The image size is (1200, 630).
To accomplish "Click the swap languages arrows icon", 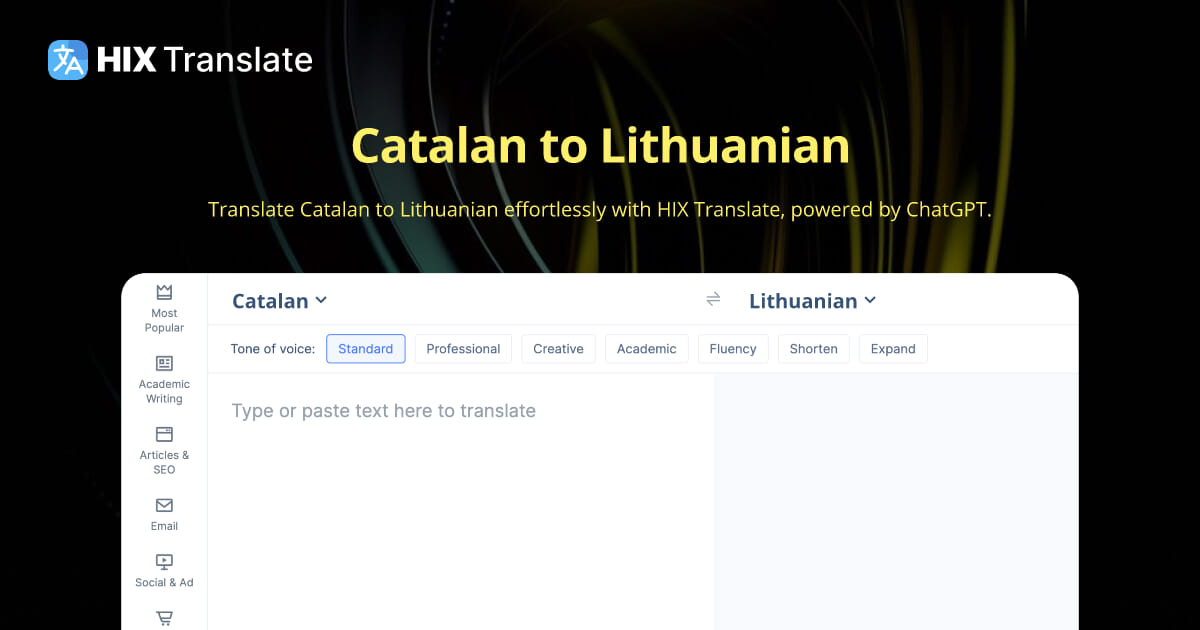I will [713, 299].
